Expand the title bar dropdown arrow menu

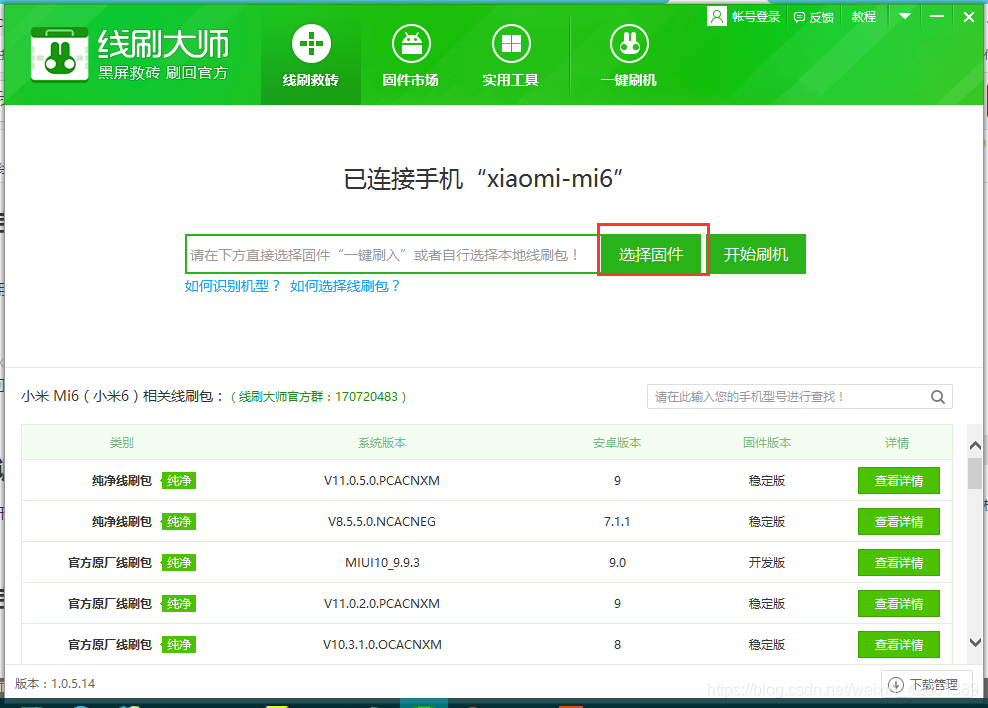point(905,16)
